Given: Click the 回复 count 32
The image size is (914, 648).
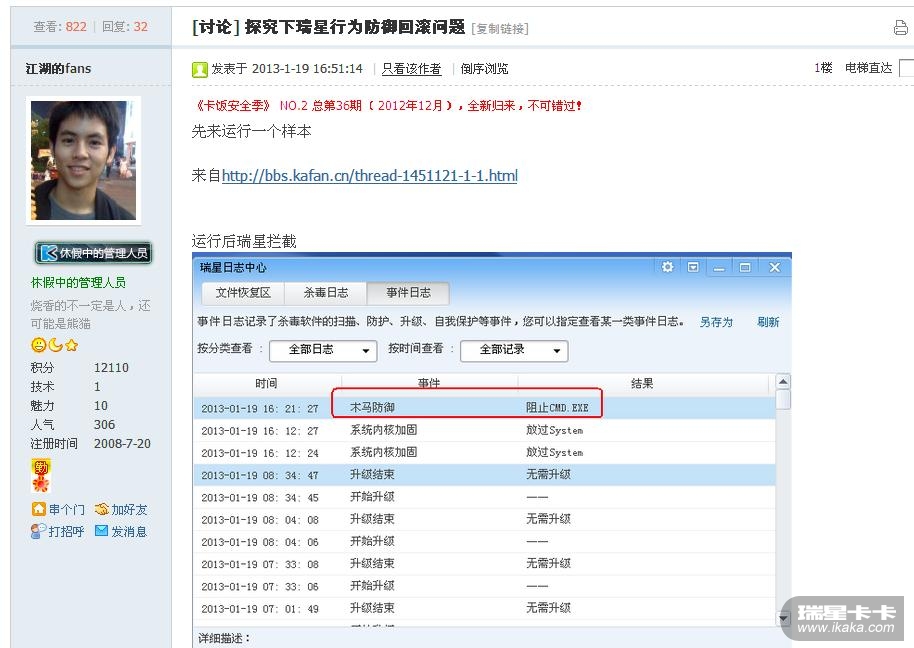Looking at the screenshot, I should click(140, 27).
